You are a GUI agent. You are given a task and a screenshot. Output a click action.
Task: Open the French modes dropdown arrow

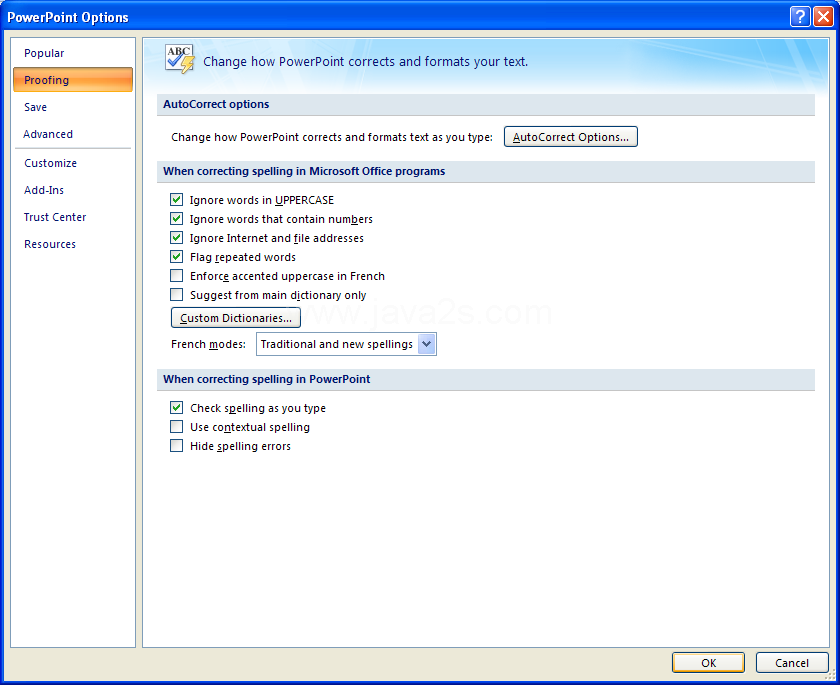click(x=426, y=344)
